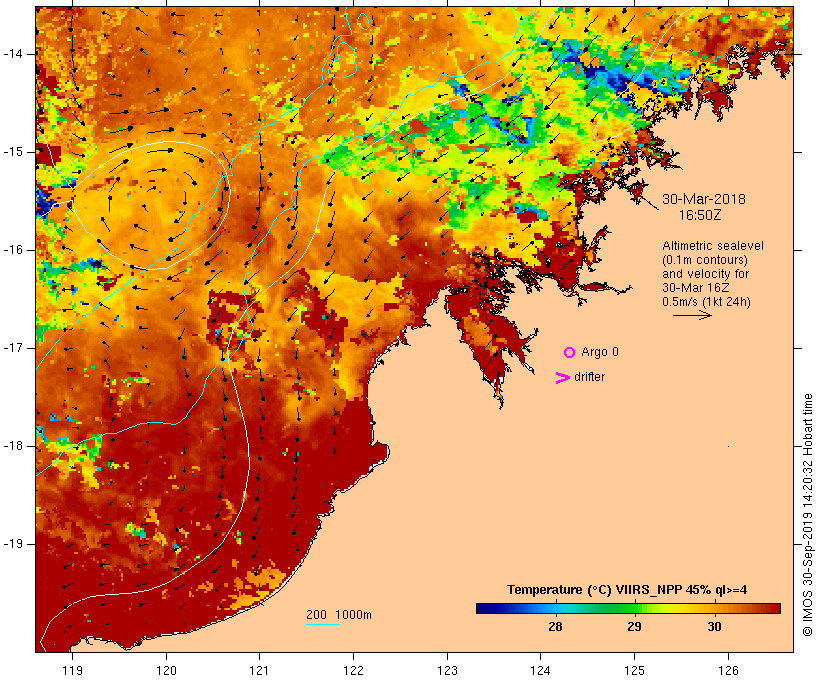This screenshot has width=820, height=680.
Task: Click the magenta Argo circle legend symbol
Action: [x=570, y=353]
